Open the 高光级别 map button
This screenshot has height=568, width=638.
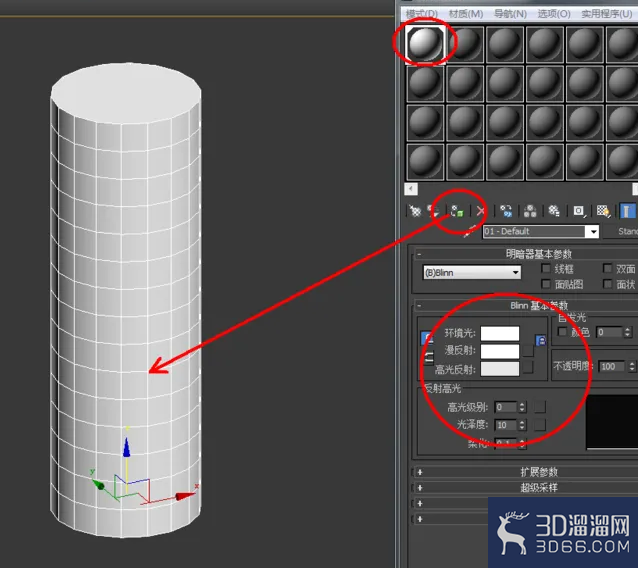540,406
